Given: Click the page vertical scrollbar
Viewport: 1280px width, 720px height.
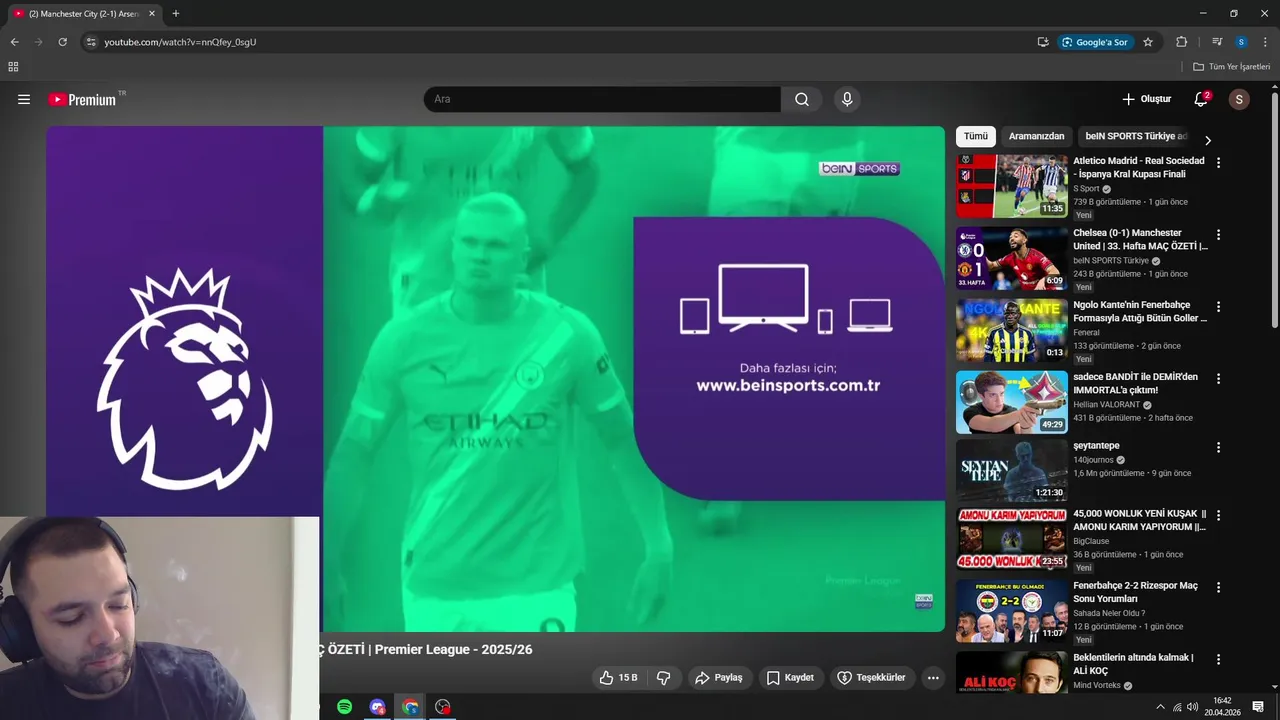Looking at the screenshot, I should 1275,210.
